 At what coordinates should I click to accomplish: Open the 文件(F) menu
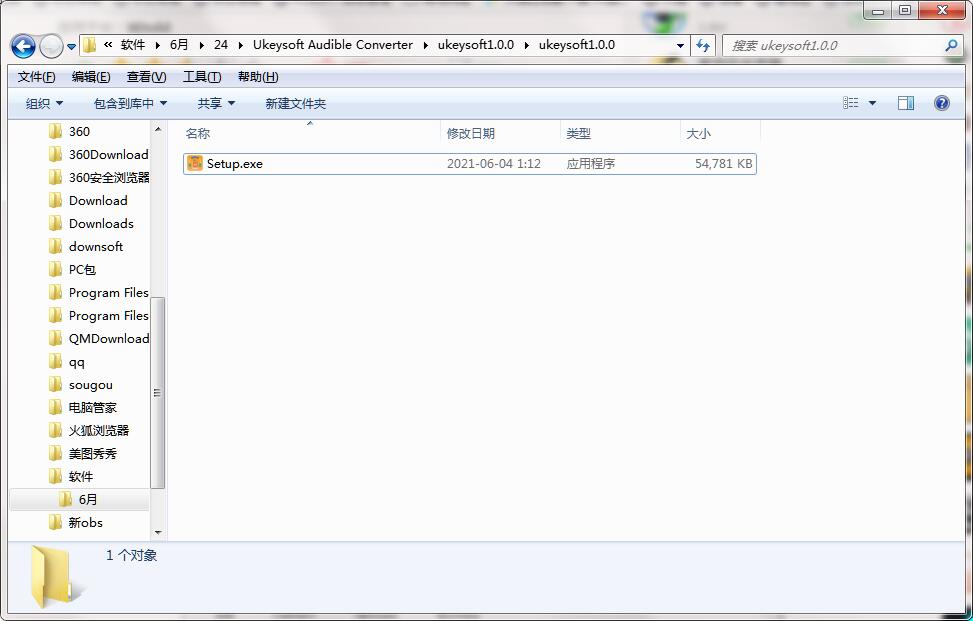[x=36, y=77]
